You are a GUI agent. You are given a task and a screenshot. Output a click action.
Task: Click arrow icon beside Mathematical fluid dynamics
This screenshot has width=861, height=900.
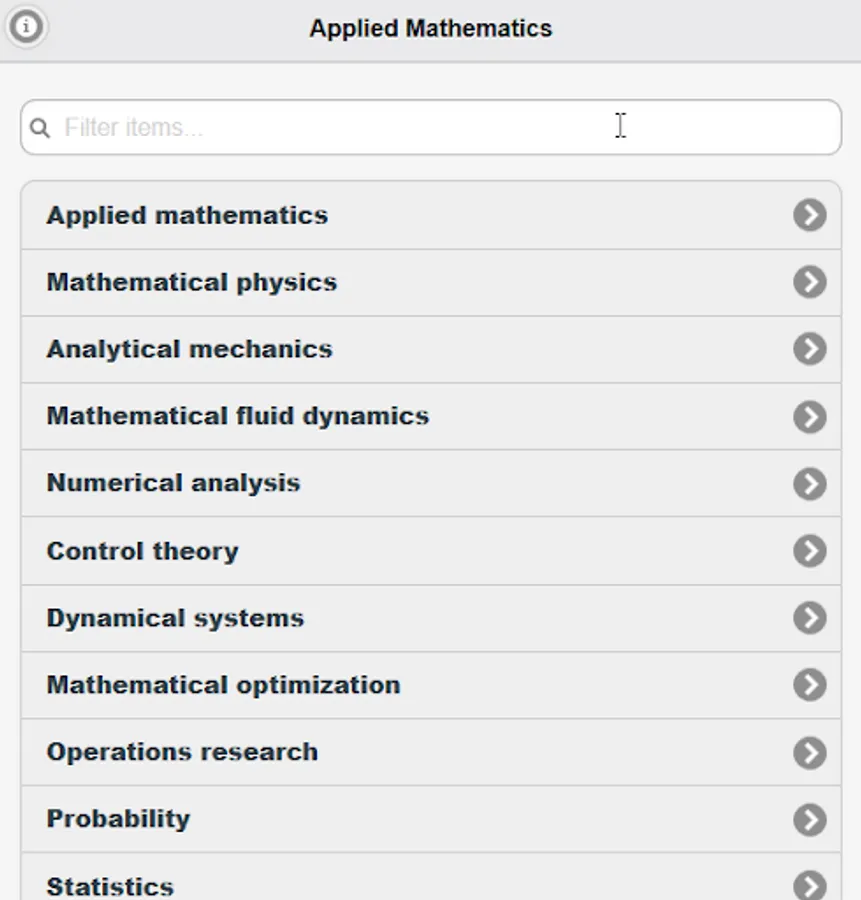[x=810, y=417]
